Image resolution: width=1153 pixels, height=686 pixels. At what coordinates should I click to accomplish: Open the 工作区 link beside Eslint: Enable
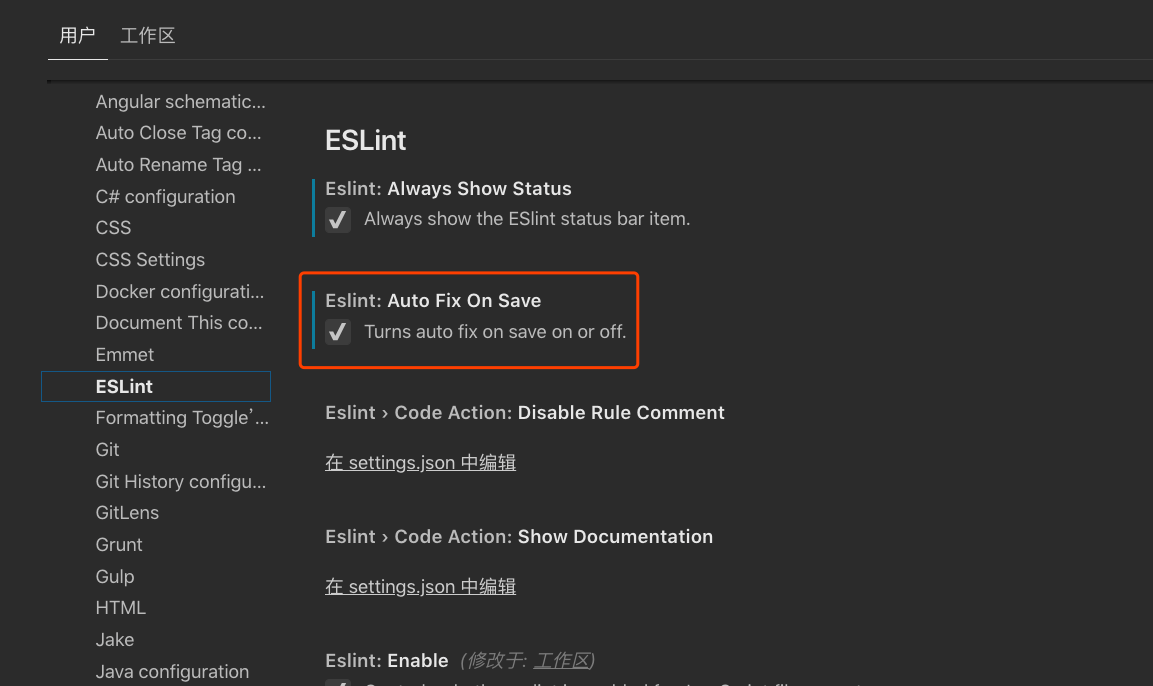(x=562, y=660)
